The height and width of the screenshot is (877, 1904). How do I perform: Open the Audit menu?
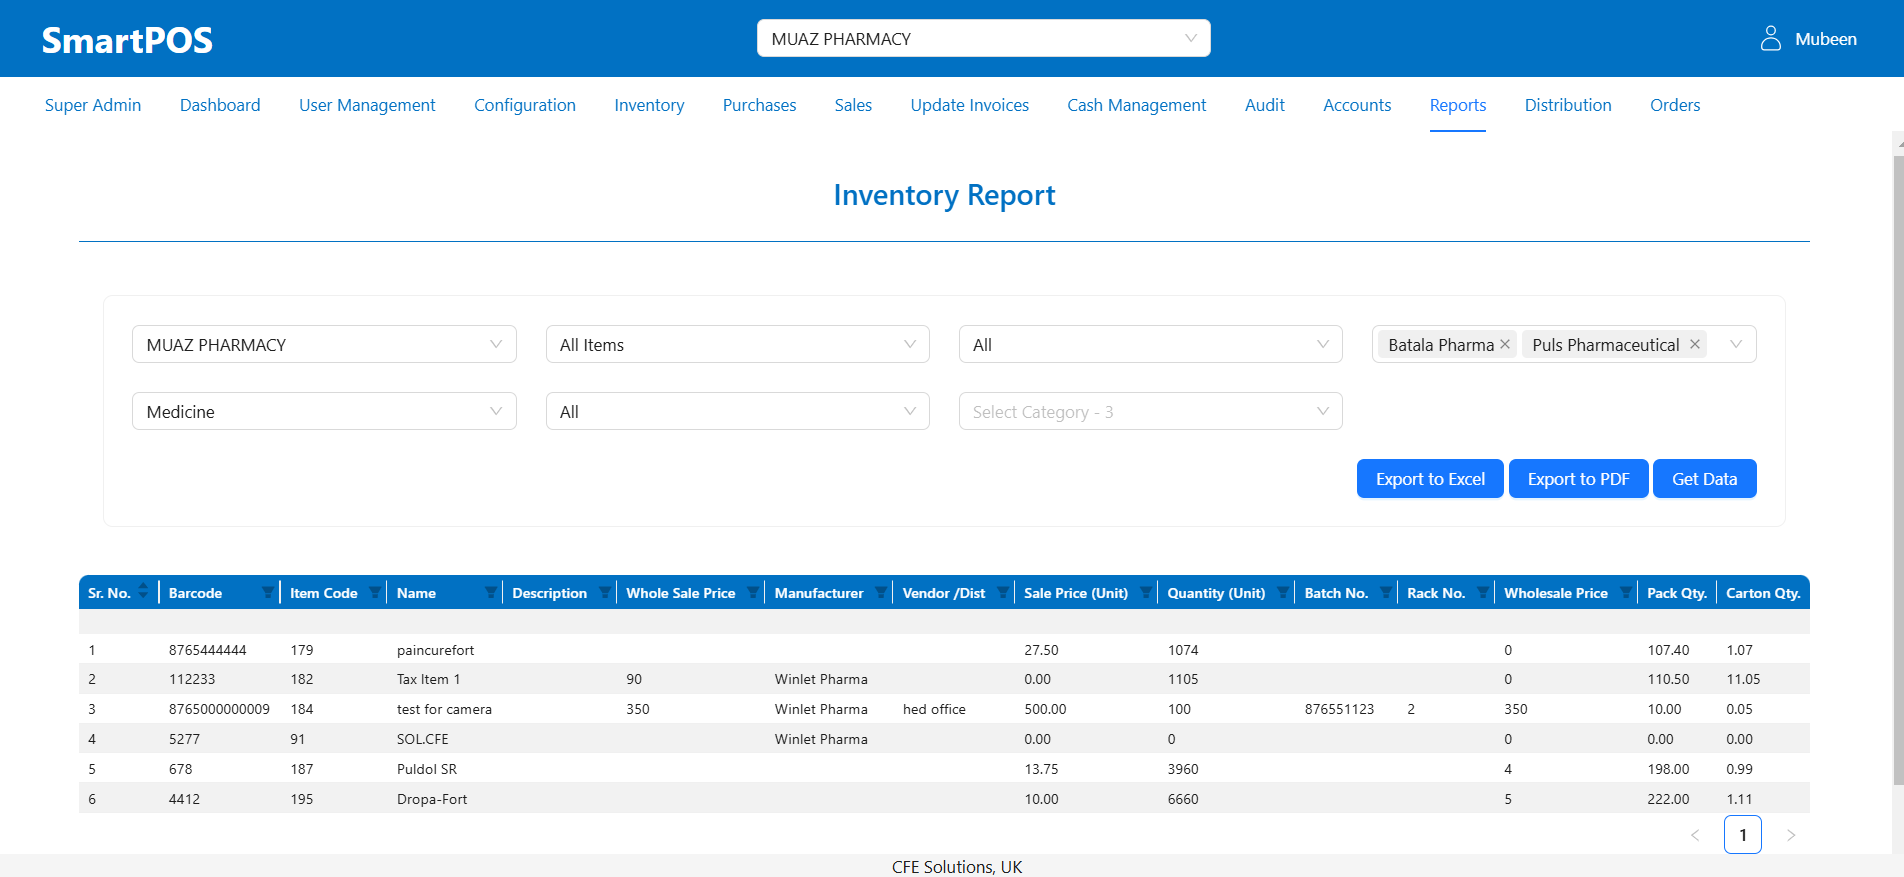pyautogui.click(x=1265, y=105)
